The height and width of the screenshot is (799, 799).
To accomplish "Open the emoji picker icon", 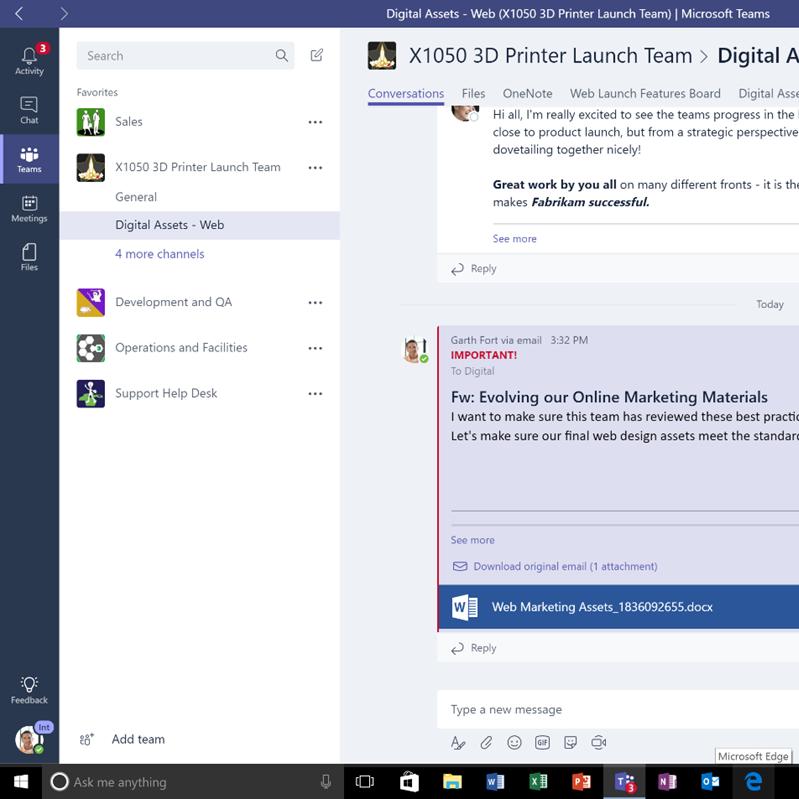I will [514, 742].
